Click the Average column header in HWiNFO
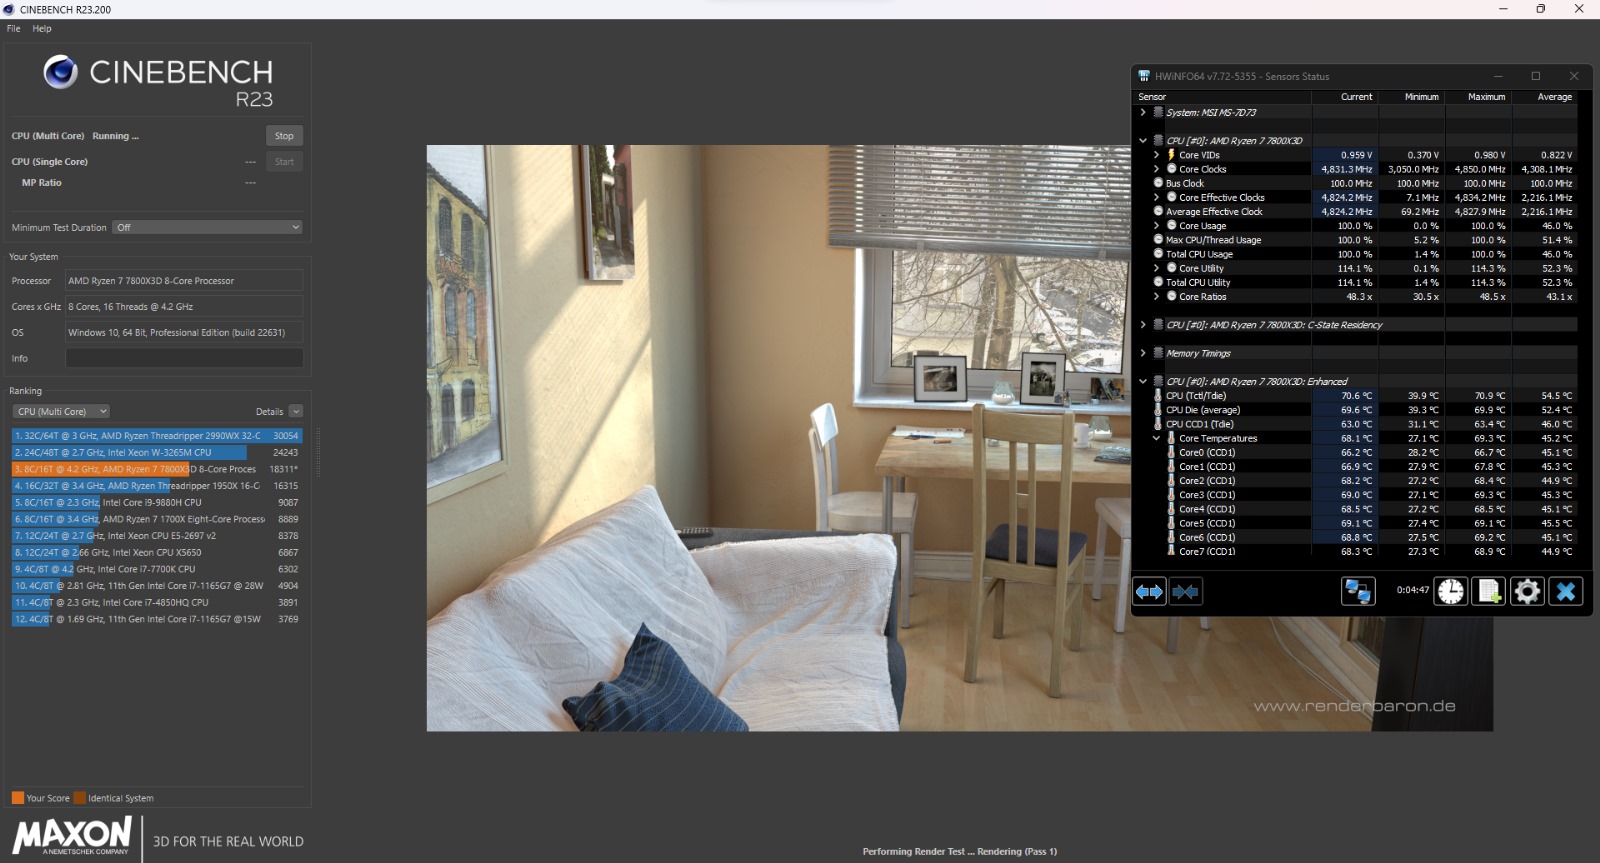This screenshot has width=1600, height=863. (x=1554, y=97)
